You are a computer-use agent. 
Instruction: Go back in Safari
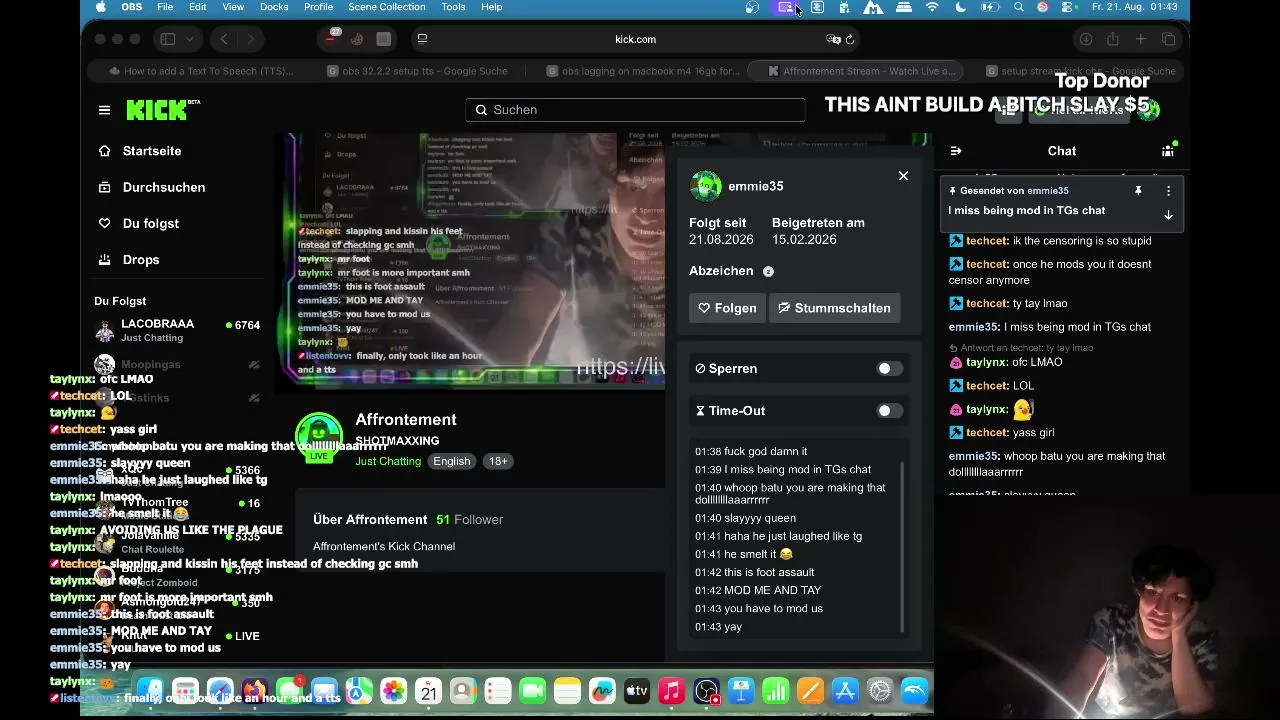click(x=224, y=39)
